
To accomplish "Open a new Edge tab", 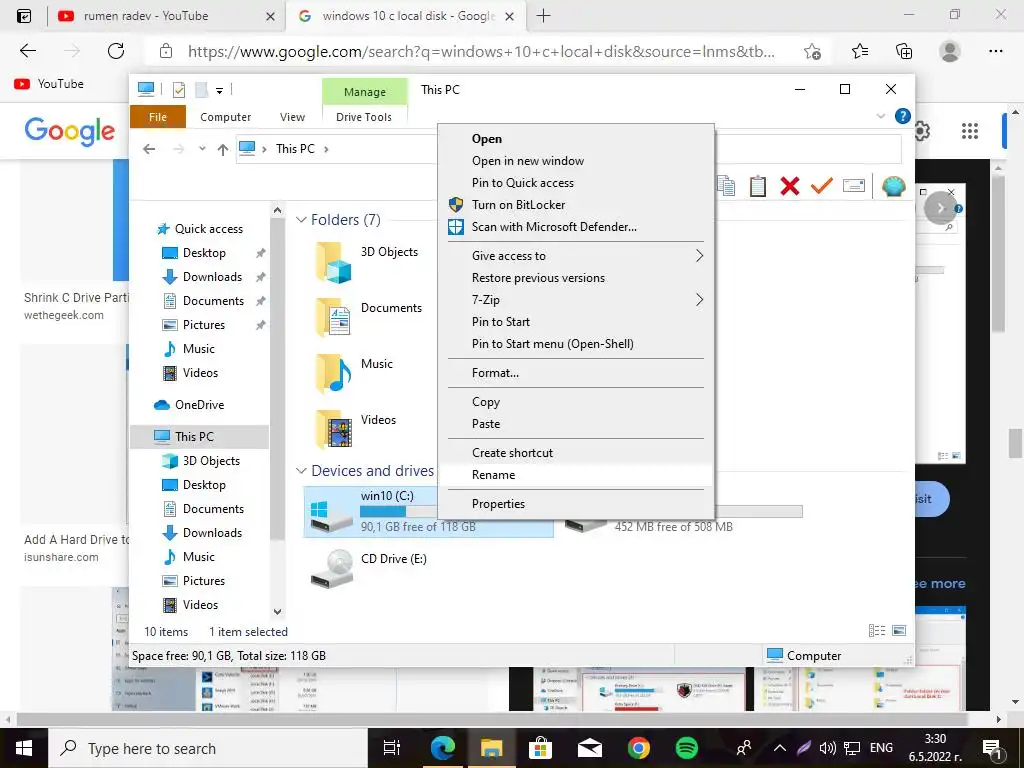I will click(x=543, y=16).
